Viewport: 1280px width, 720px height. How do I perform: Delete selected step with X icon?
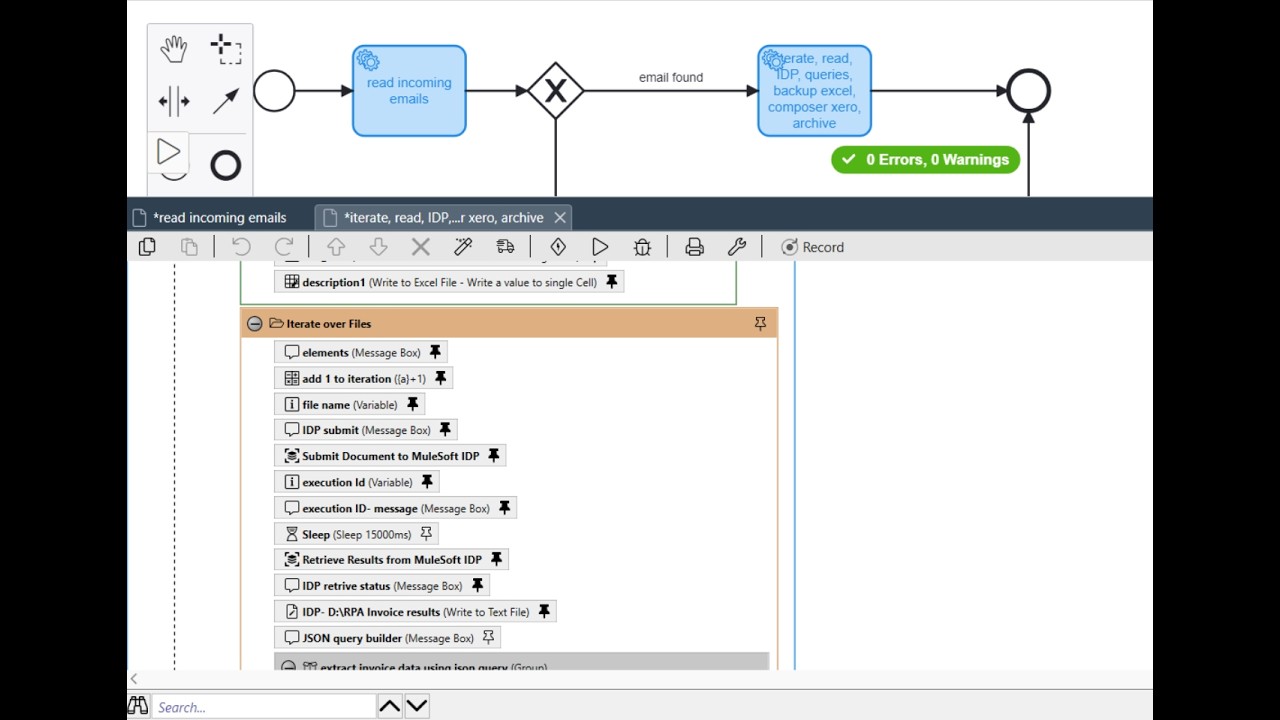point(421,247)
